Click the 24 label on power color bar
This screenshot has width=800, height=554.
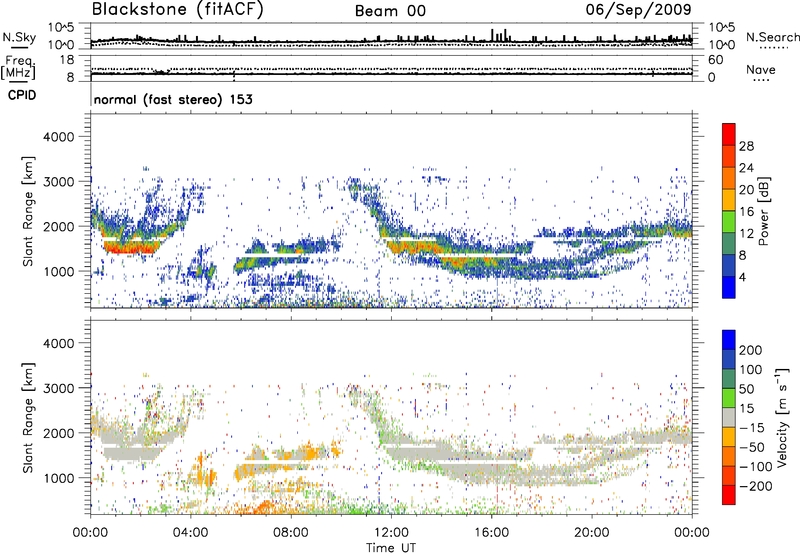(746, 168)
